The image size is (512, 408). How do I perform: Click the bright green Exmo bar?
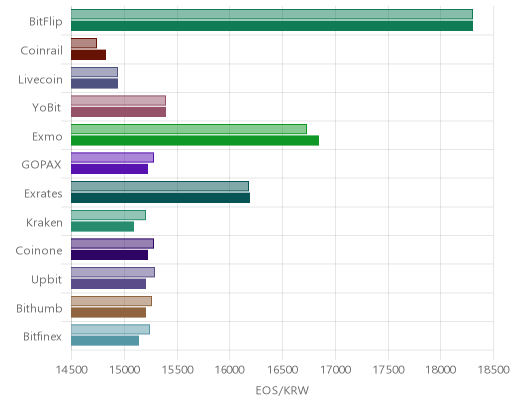click(x=195, y=141)
